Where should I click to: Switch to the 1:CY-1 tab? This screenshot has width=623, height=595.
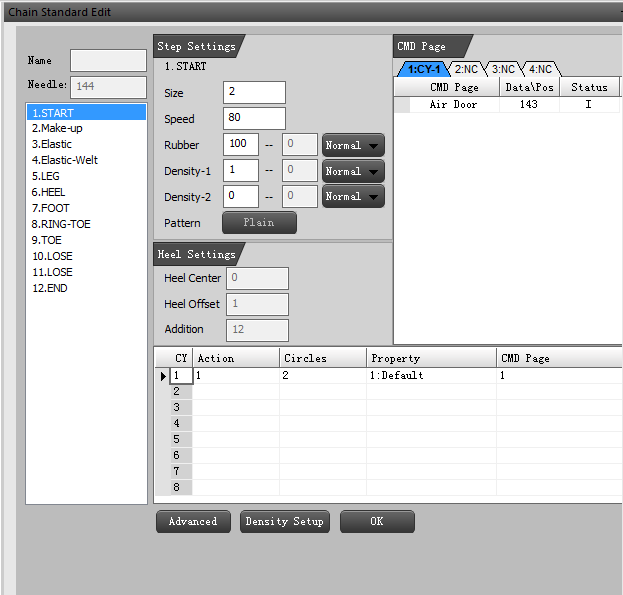424,69
